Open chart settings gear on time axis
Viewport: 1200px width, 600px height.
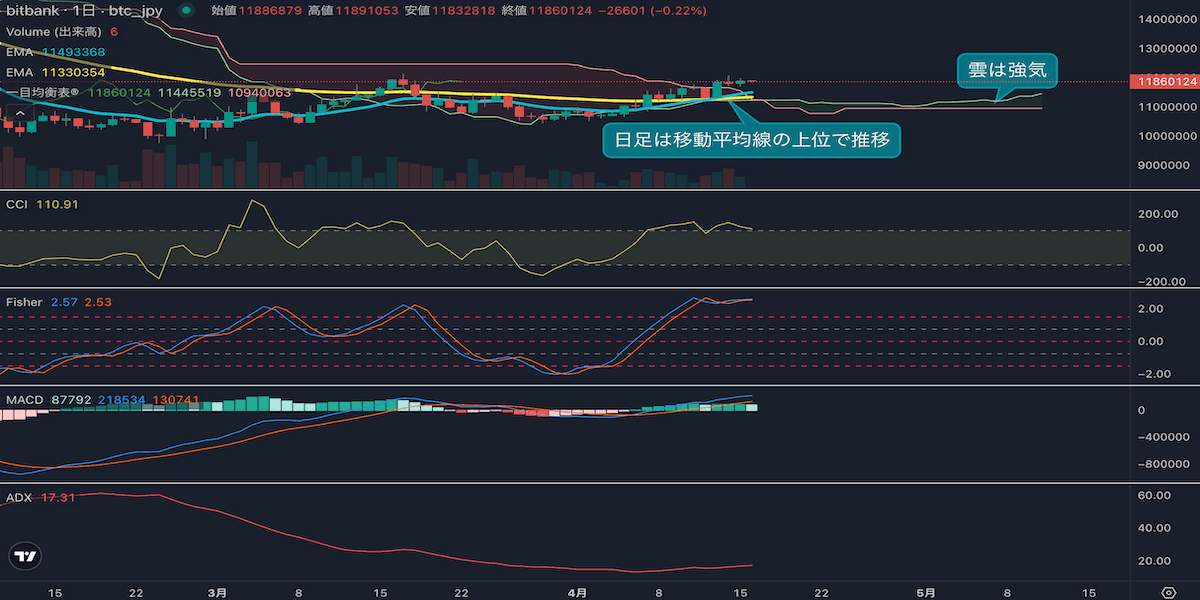[x=1166, y=591]
